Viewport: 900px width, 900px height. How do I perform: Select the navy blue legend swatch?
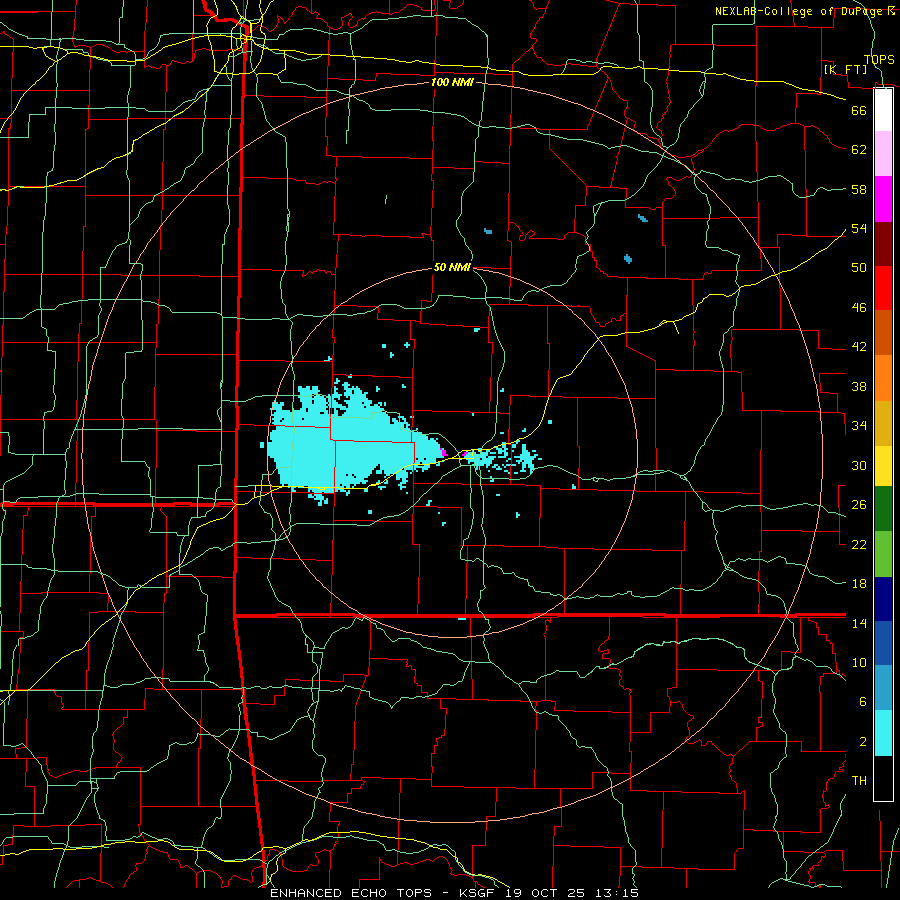[x=883, y=599]
